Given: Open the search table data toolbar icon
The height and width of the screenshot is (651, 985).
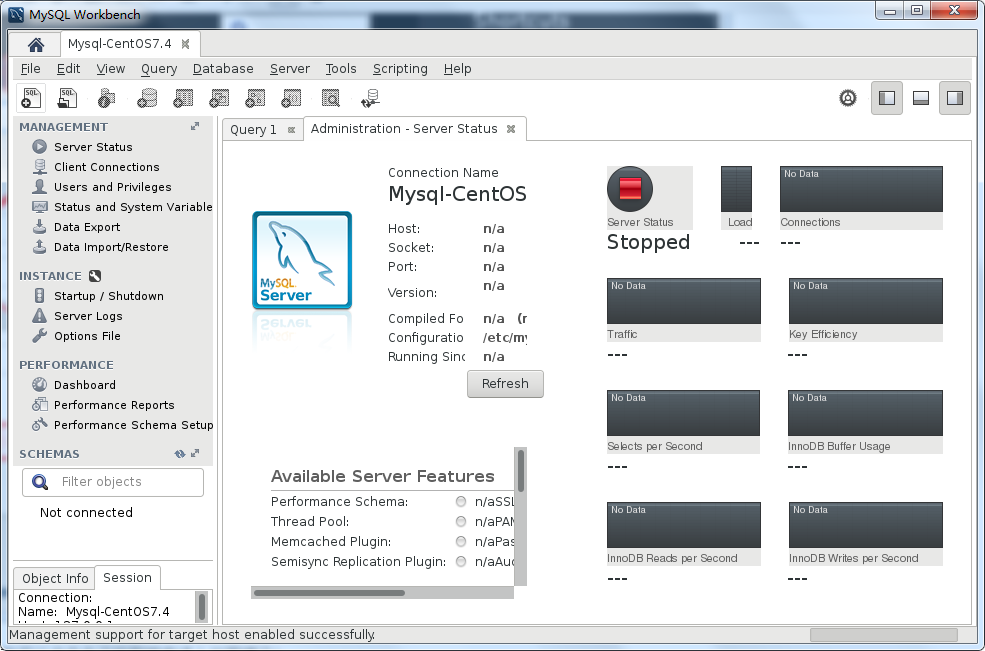Looking at the screenshot, I should 330,99.
